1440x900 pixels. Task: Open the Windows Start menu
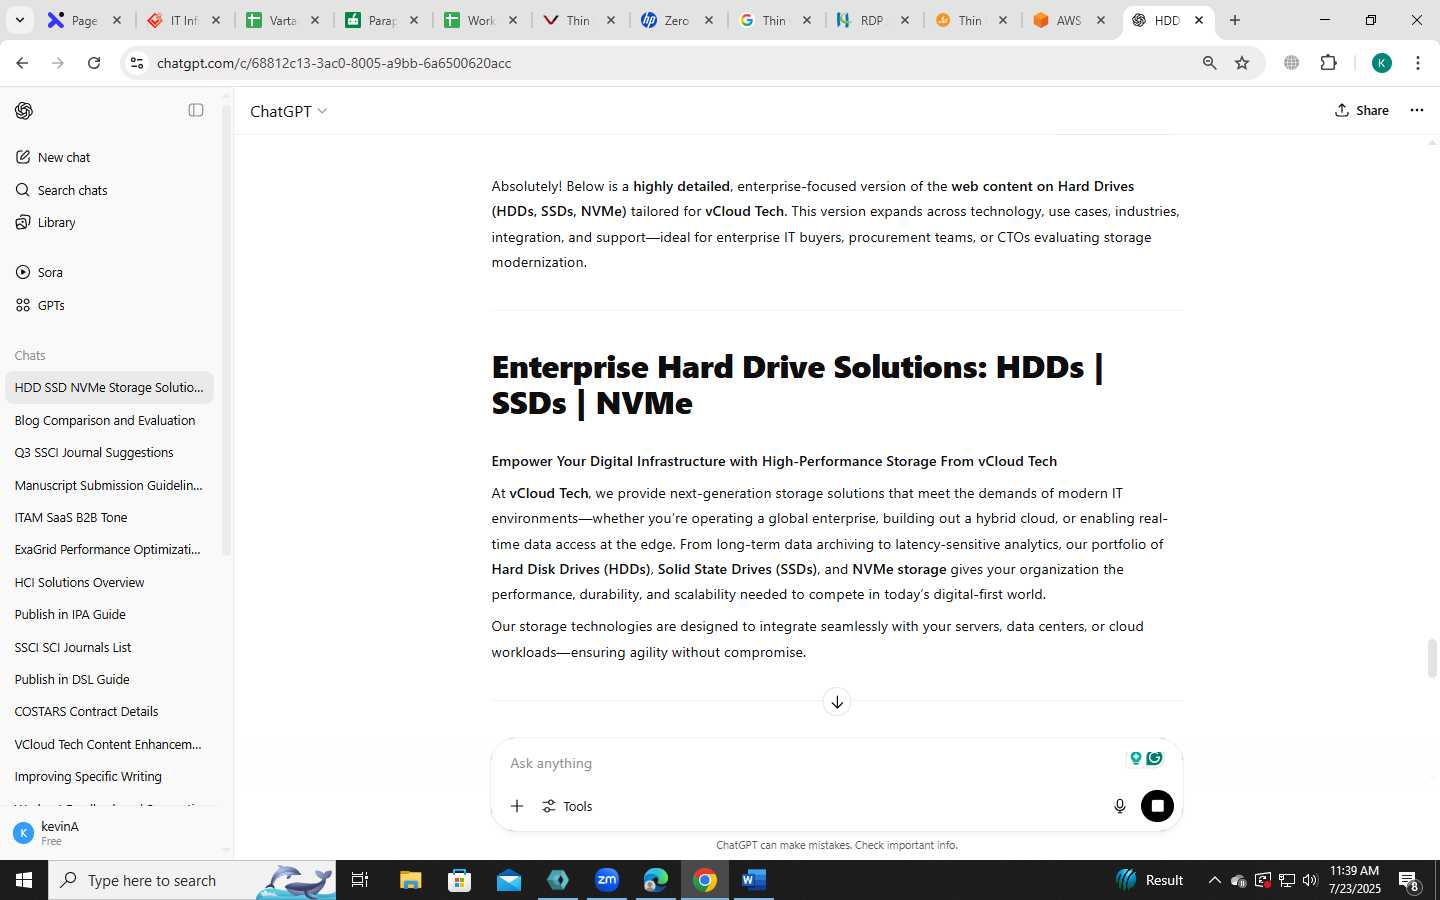pos(24,880)
